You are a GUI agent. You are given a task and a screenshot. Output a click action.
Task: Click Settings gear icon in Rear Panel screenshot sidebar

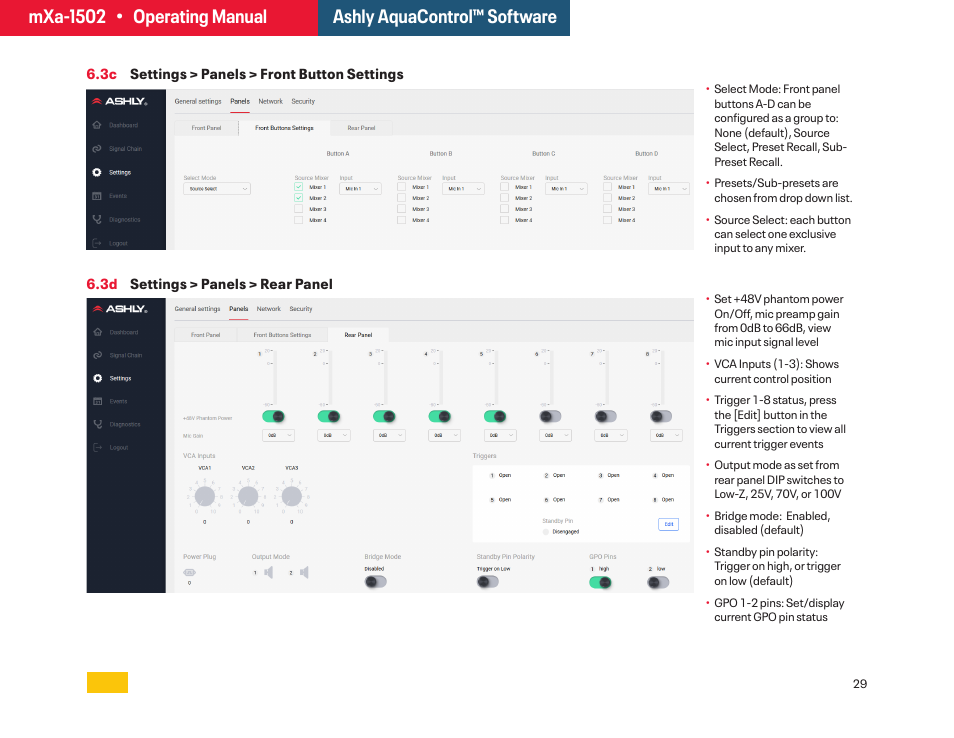point(97,378)
